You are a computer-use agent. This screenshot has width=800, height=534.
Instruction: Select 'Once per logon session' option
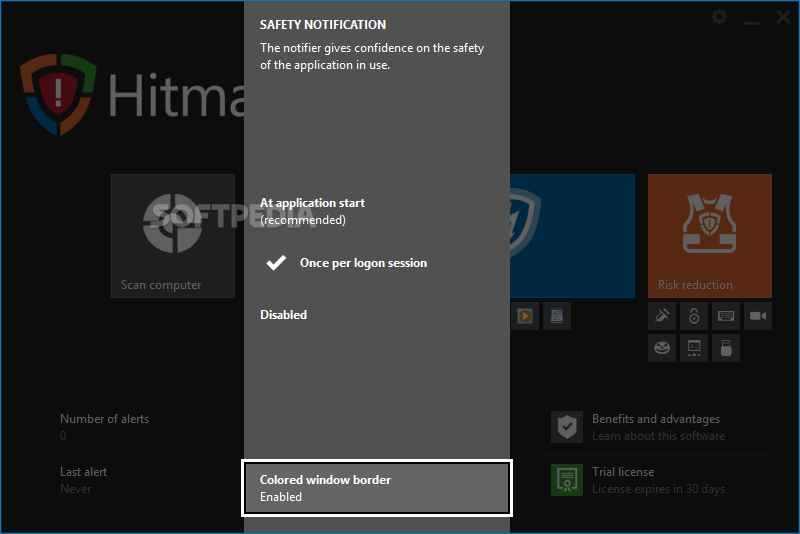pyautogui.click(x=363, y=263)
